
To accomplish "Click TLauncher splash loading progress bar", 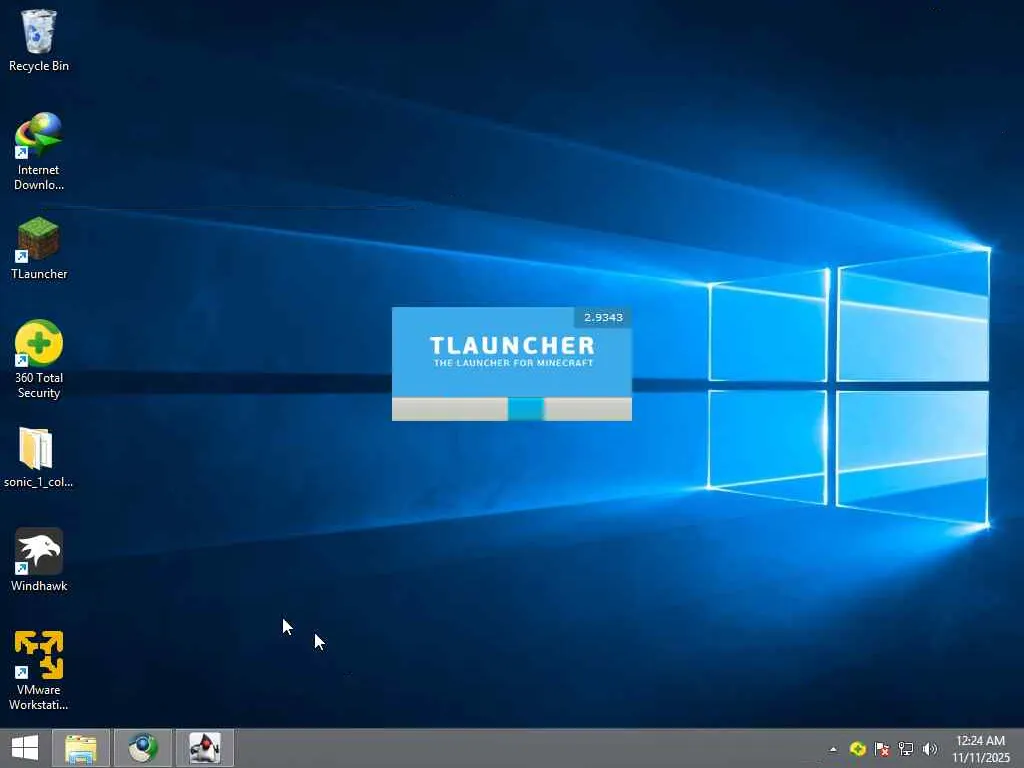I will tap(511, 409).
